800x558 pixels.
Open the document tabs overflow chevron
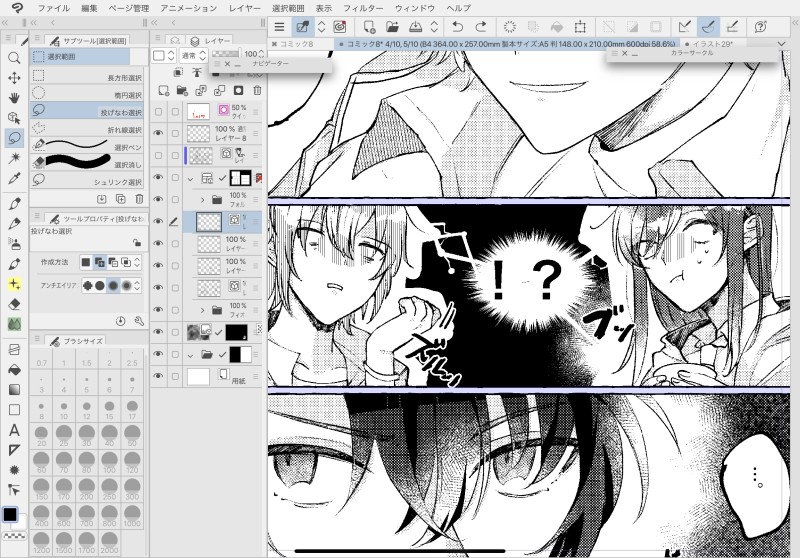pos(782,44)
